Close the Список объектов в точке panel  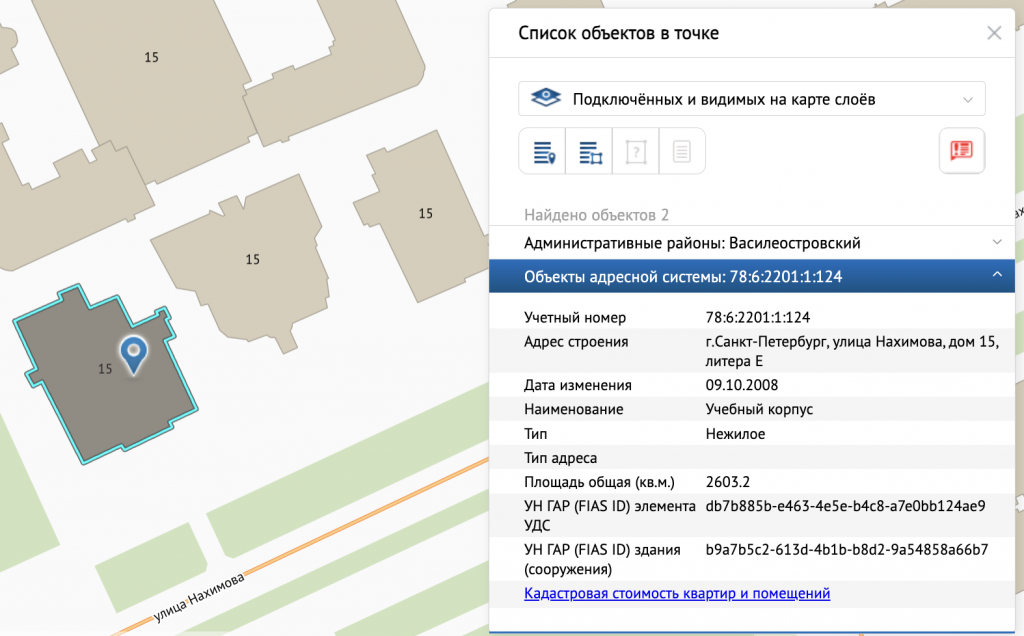(994, 33)
